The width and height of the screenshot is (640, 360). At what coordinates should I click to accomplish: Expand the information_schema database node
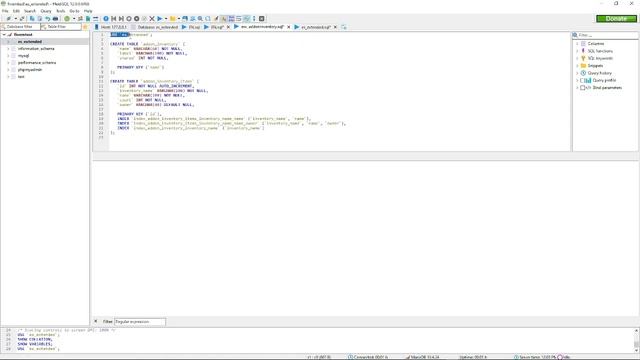coord(8,49)
